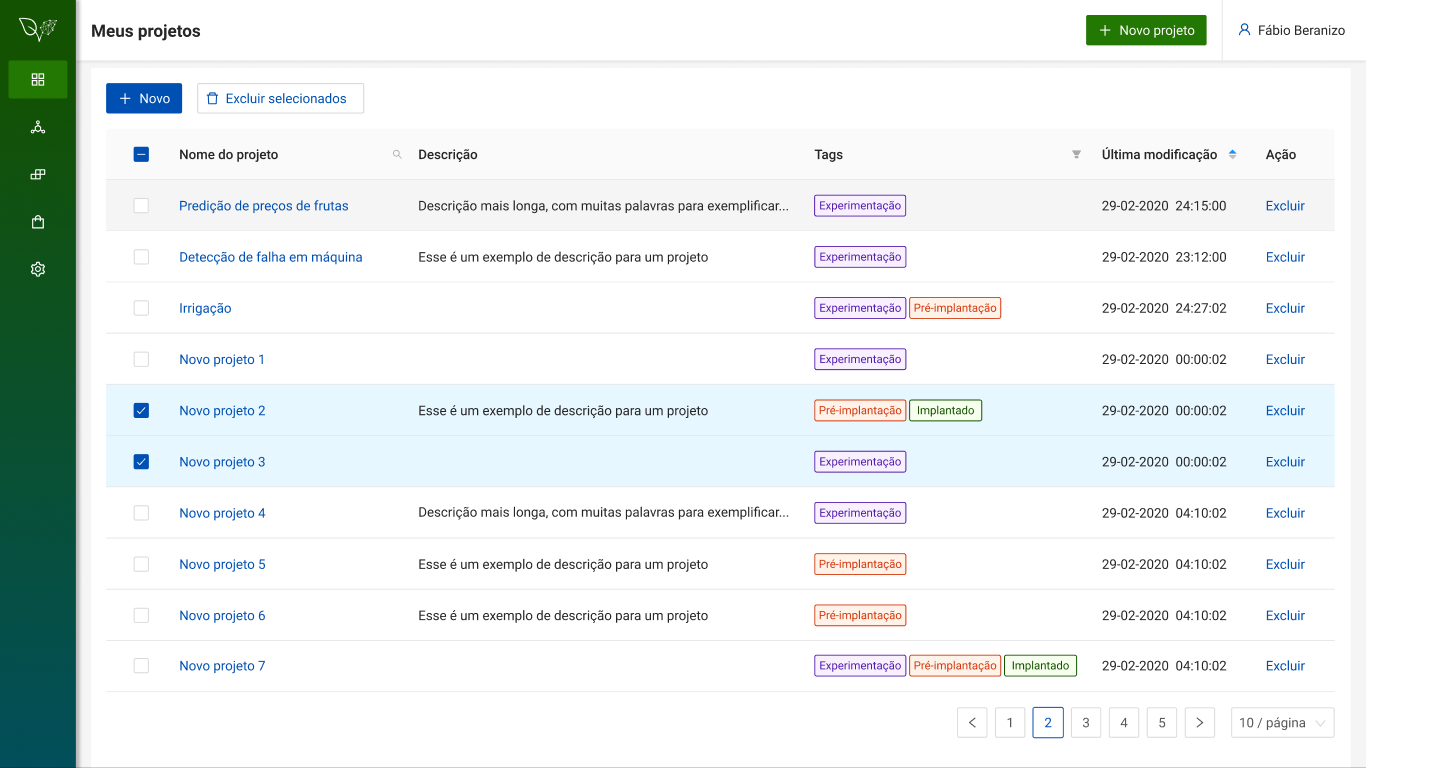The height and width of the screenshot is (768, 1435).
Task: Click the green Novo projeto button
Action: [x=1146, y=30]
